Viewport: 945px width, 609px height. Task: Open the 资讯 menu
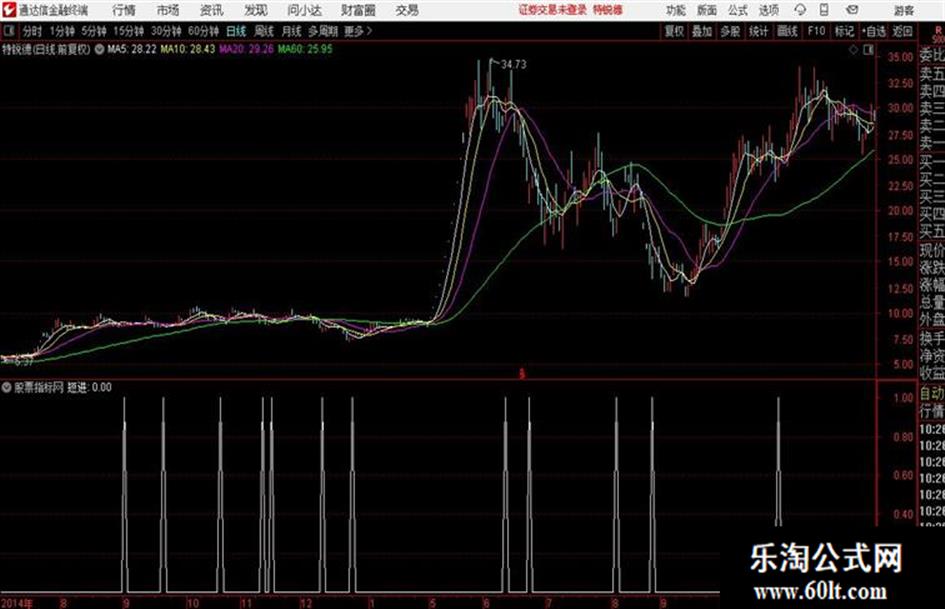212,10
